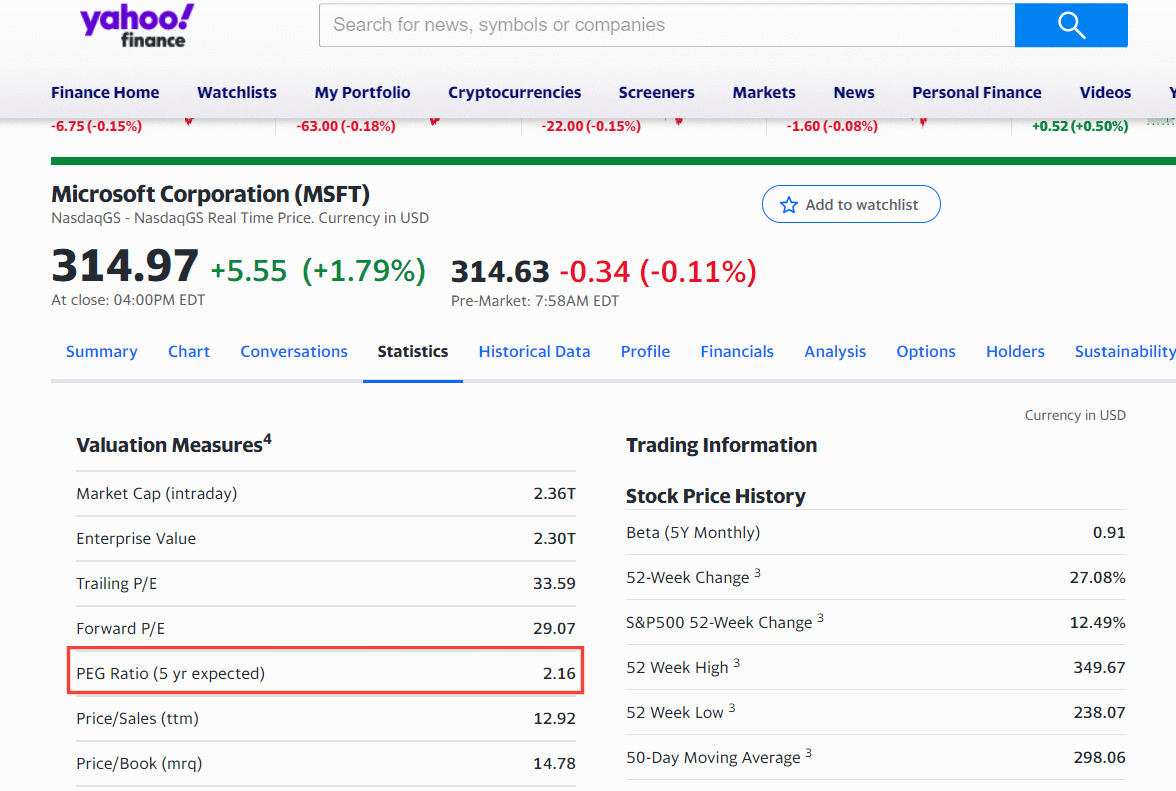Click the footnote beside 50-Day Moving Average
This screenshot has height=791, width=1176.
coord(808,751)
